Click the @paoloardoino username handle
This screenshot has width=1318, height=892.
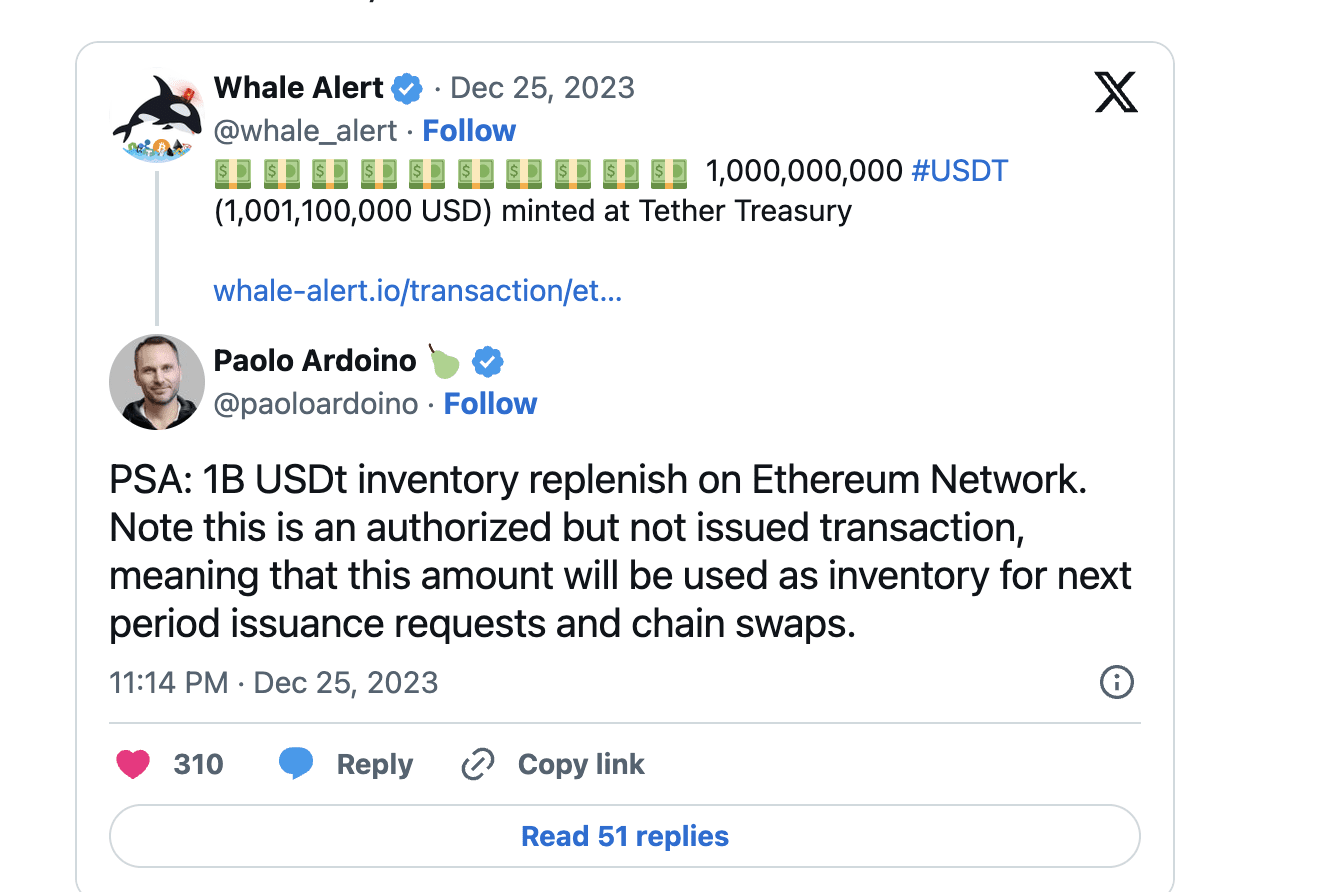316,403
